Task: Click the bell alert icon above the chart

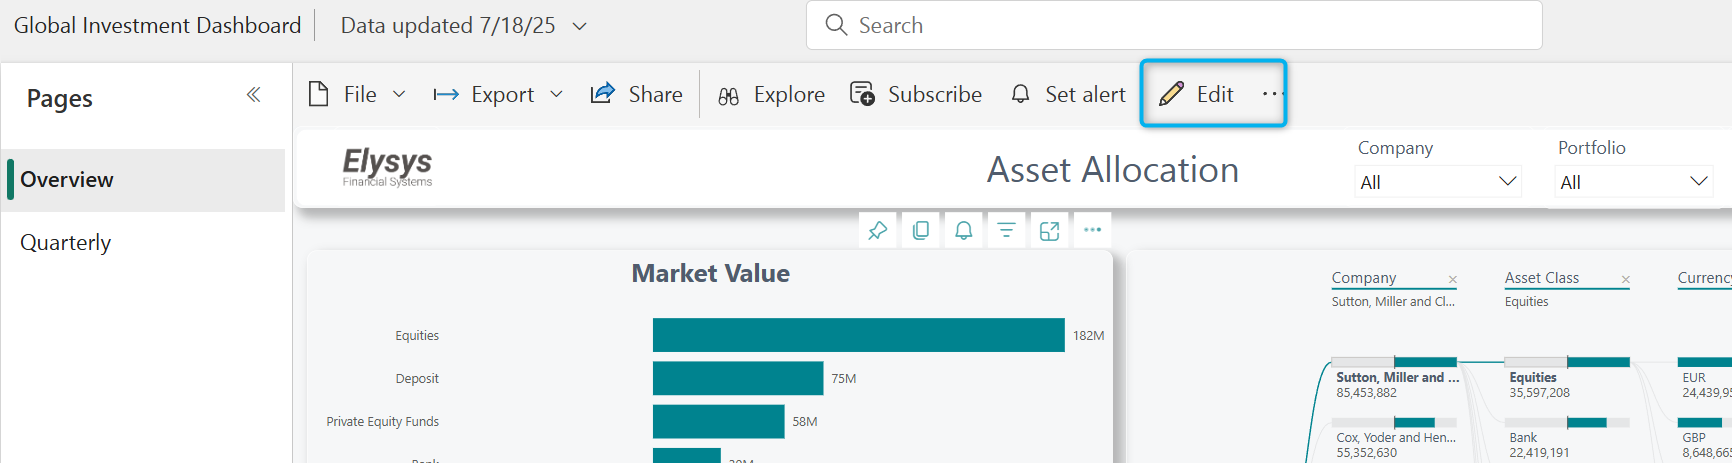Action: point(963,231)
